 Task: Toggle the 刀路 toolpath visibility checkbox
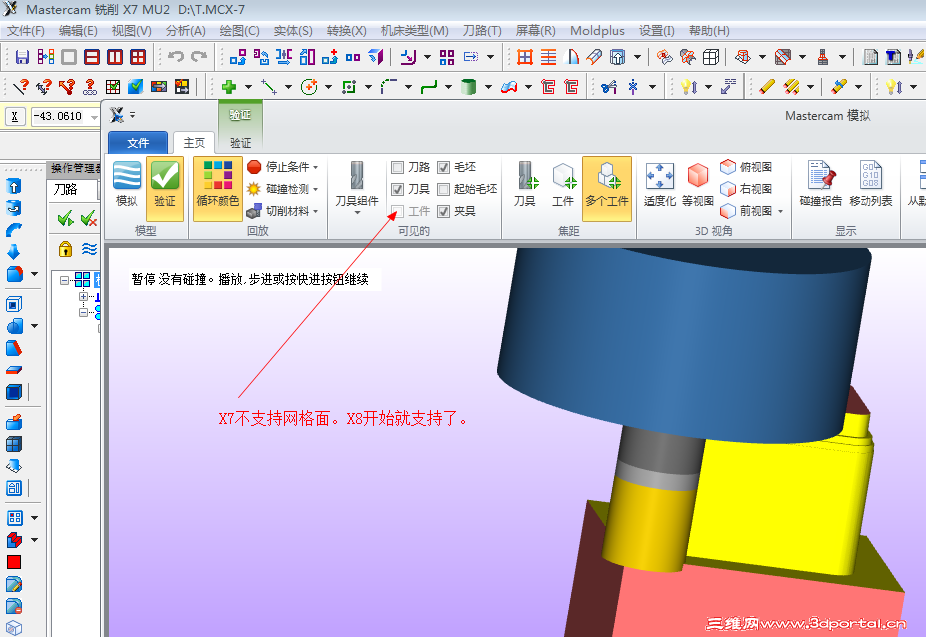tap(397, 168)
